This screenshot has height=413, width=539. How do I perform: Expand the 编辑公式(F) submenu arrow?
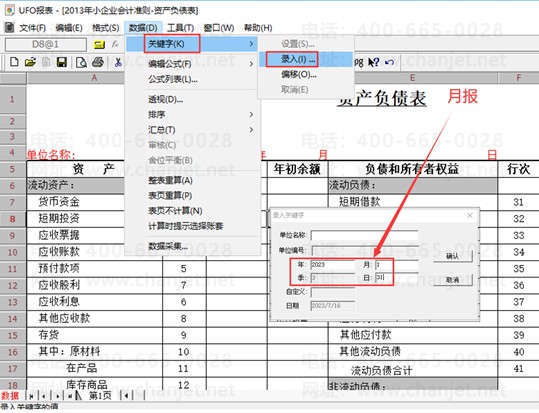point(251,64)
